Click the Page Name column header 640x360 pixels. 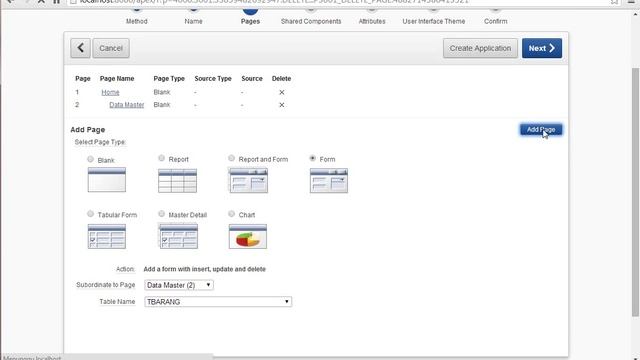pos(117,78)
